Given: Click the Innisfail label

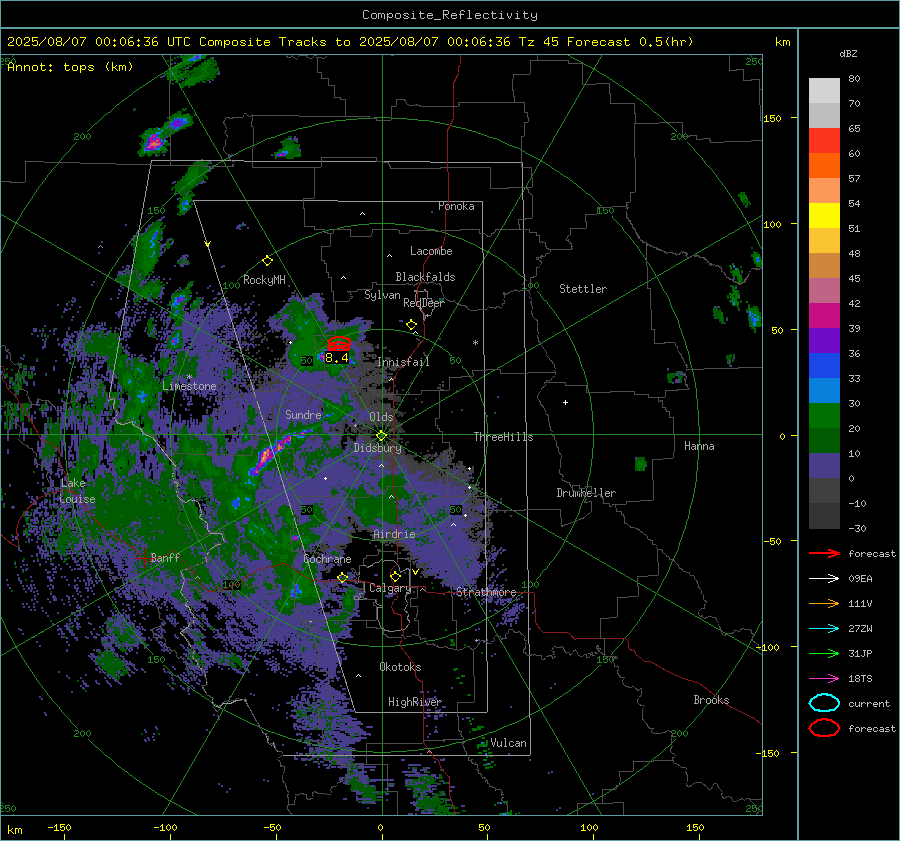Looking at the screenshot, I should tap(403, 362).
